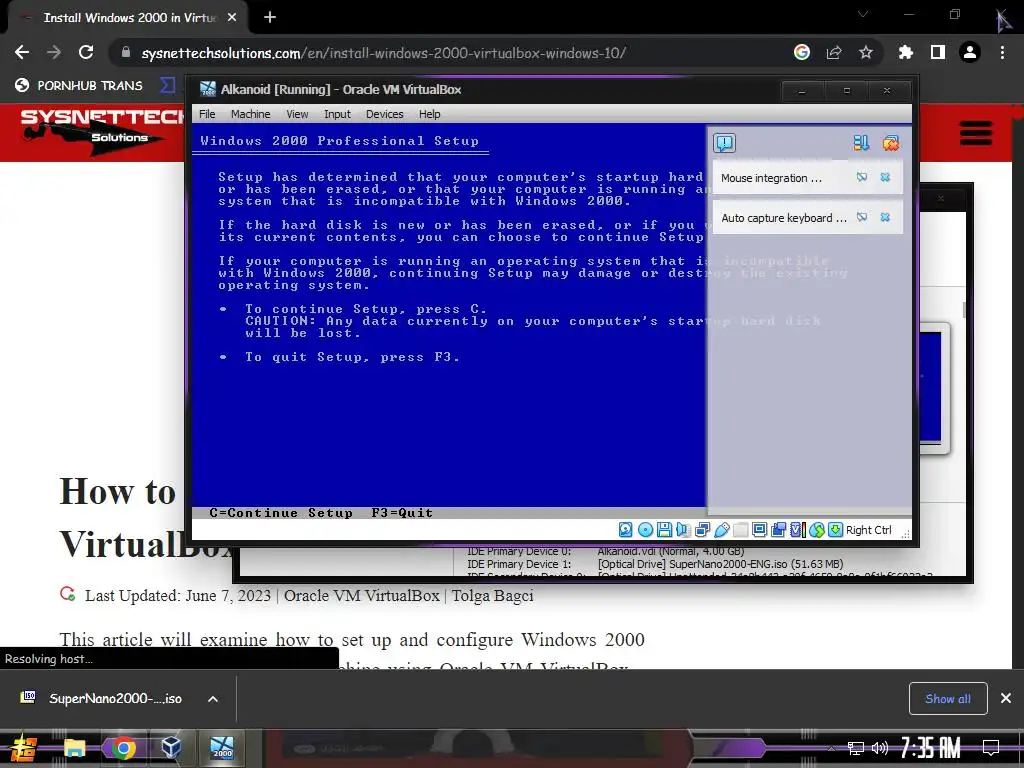
Task: Open the website hamburger menu
Action: [976, 133]
